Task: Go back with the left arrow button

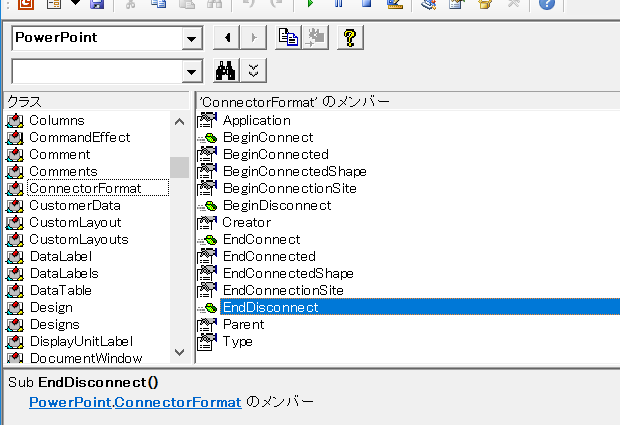Action: click(x=227, y=38)
